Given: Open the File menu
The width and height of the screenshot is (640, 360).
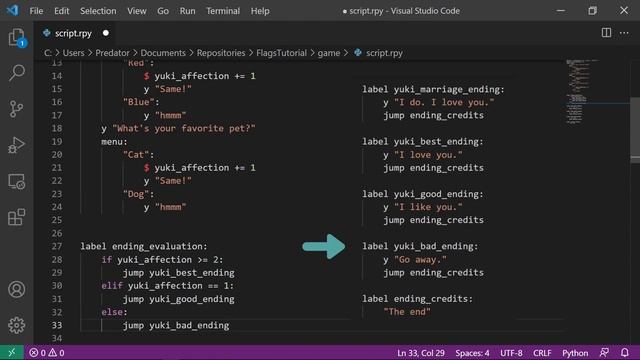Looking at the screenshot, I should 36,11.
